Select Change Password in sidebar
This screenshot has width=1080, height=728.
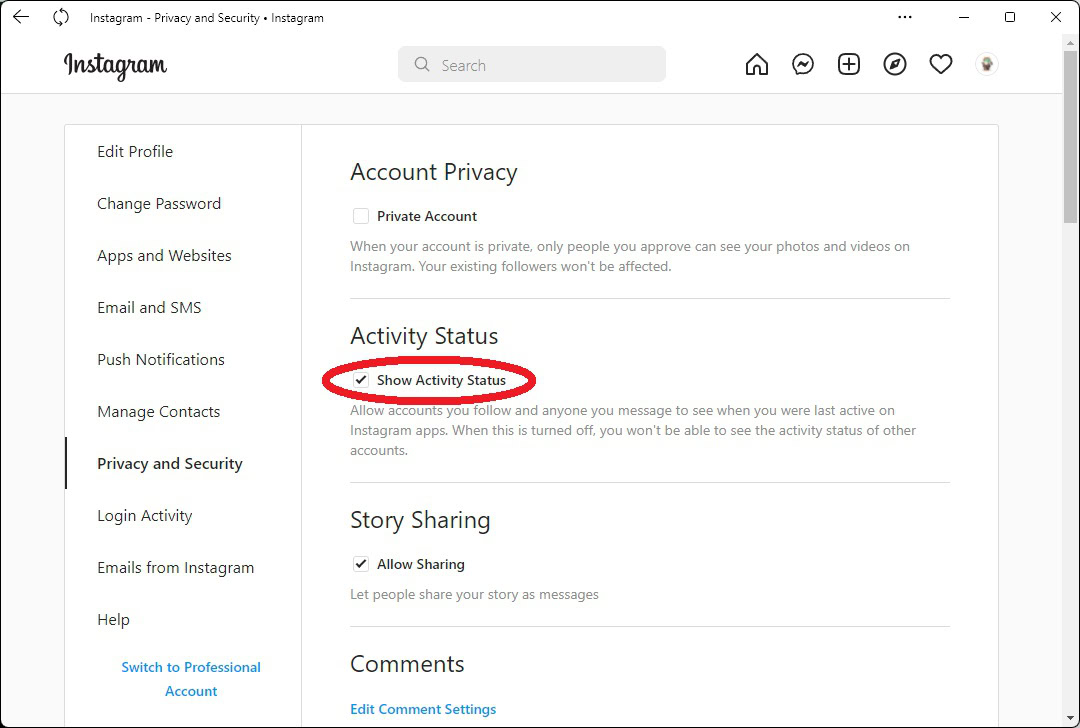159,204
